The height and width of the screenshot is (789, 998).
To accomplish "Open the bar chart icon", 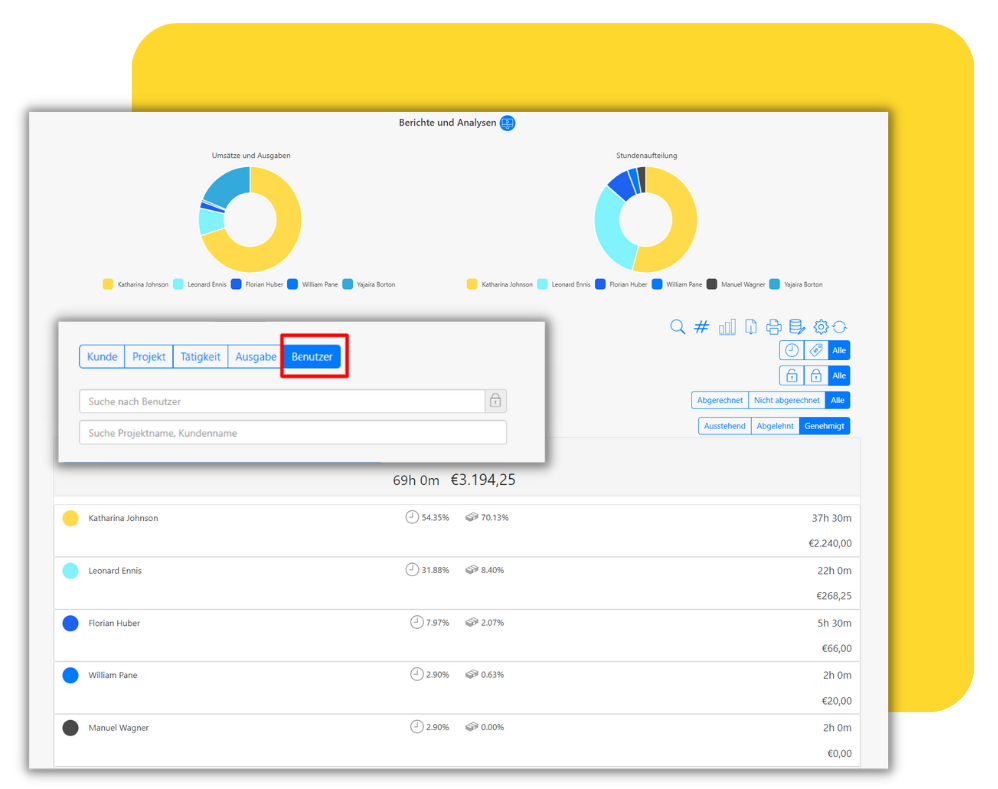I will click(x=727, y=327).
